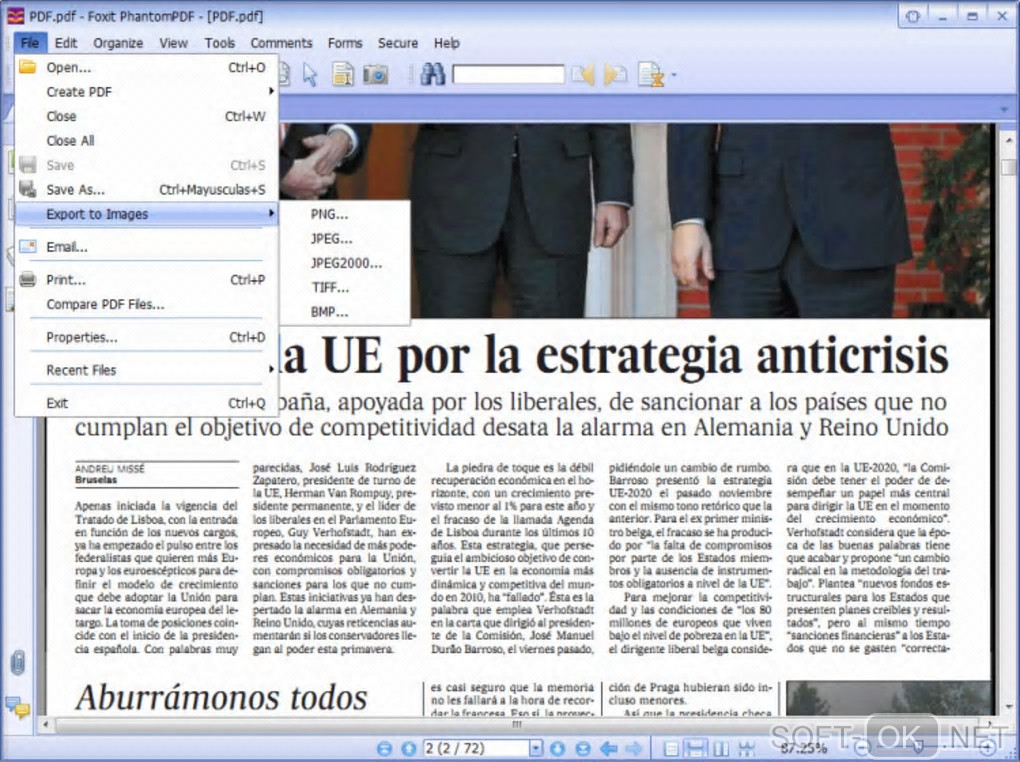
Task: Click the find next arrow icon
Action: pos(615,75)
